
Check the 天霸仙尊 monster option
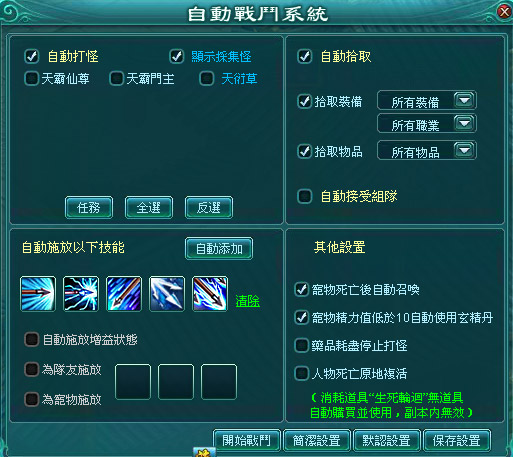click(32, 79)
